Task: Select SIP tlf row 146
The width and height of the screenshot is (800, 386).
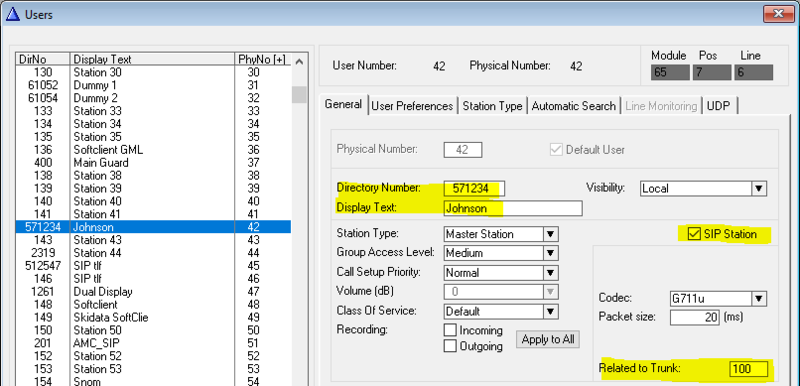Action: (153, 279)
